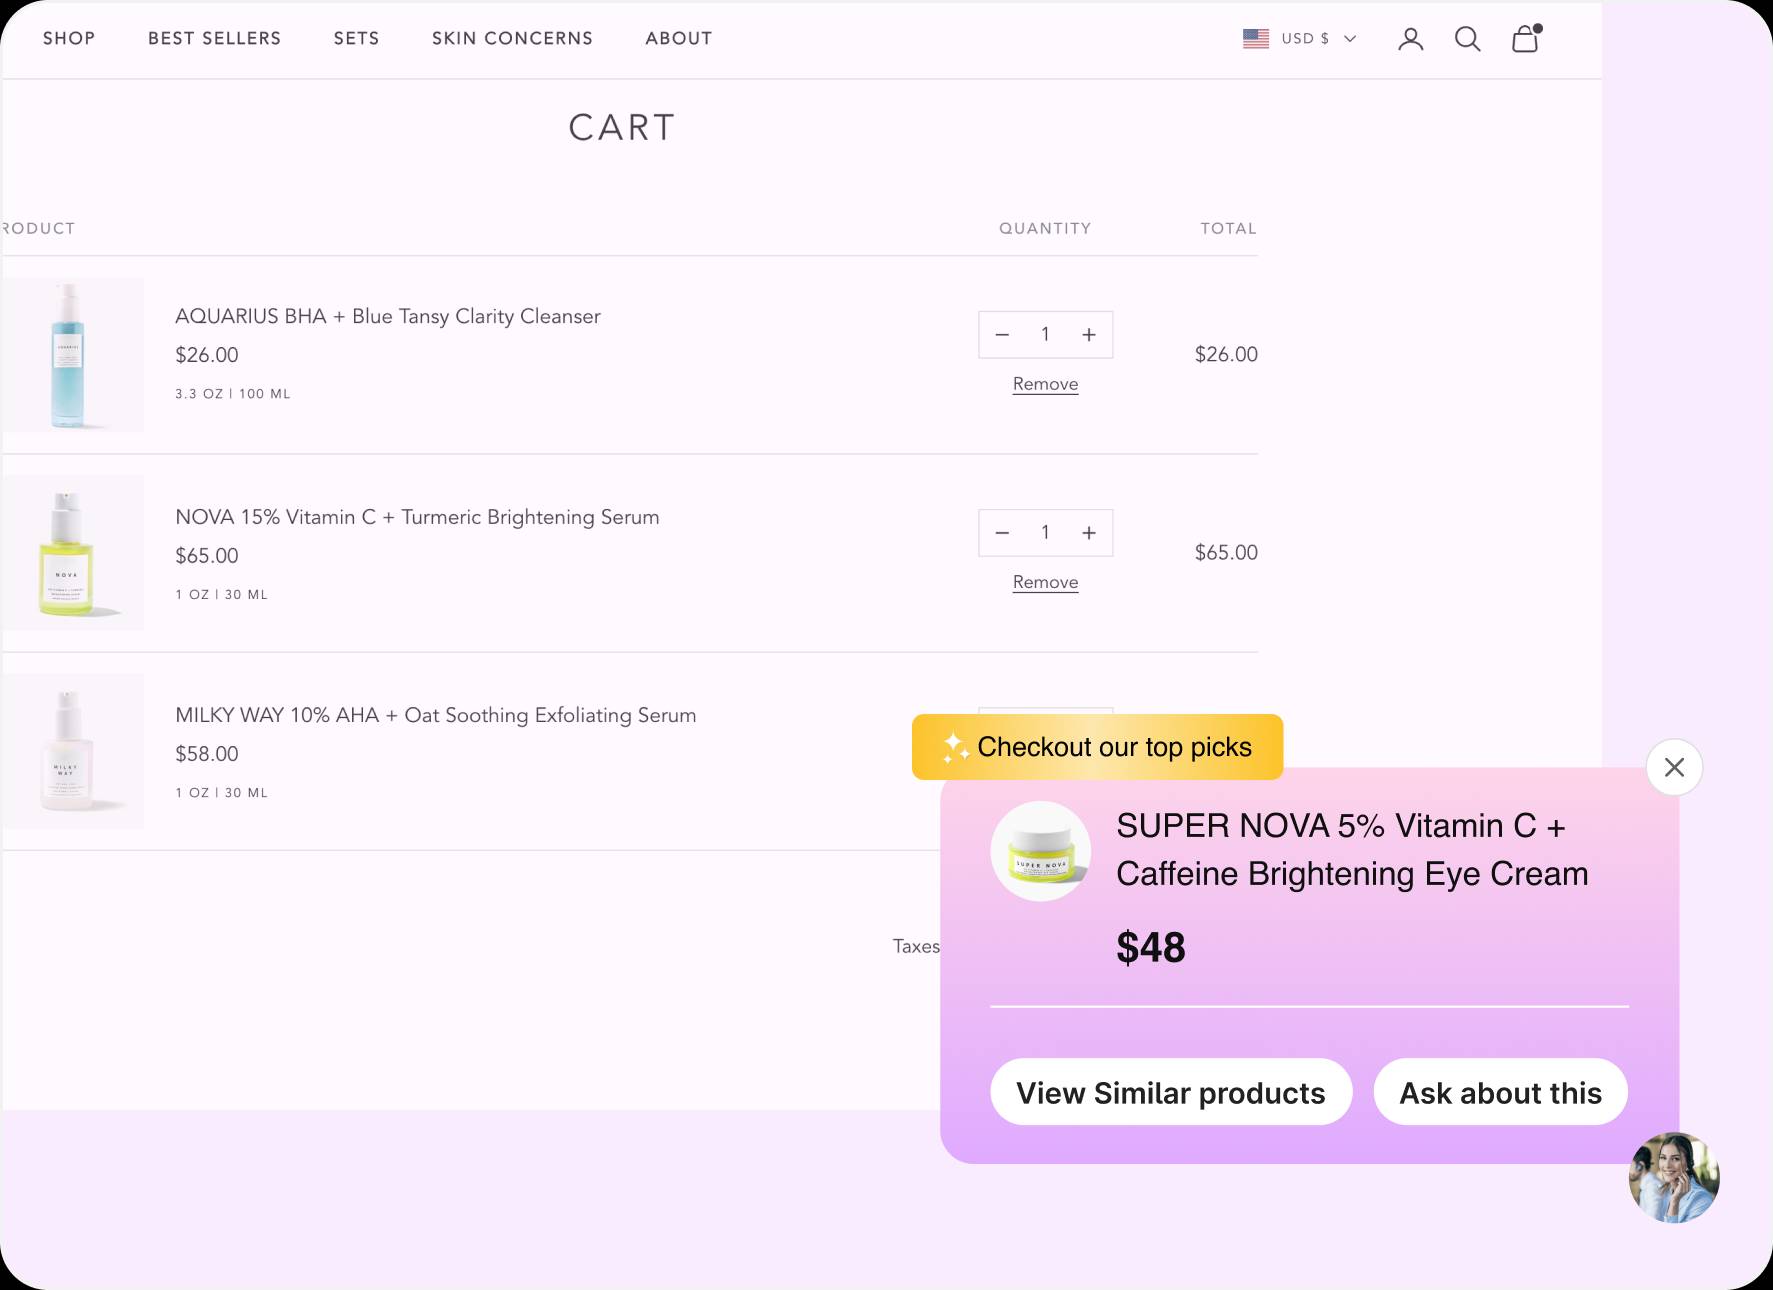Click the Checkout our top picks banner

click(1096, 746)
